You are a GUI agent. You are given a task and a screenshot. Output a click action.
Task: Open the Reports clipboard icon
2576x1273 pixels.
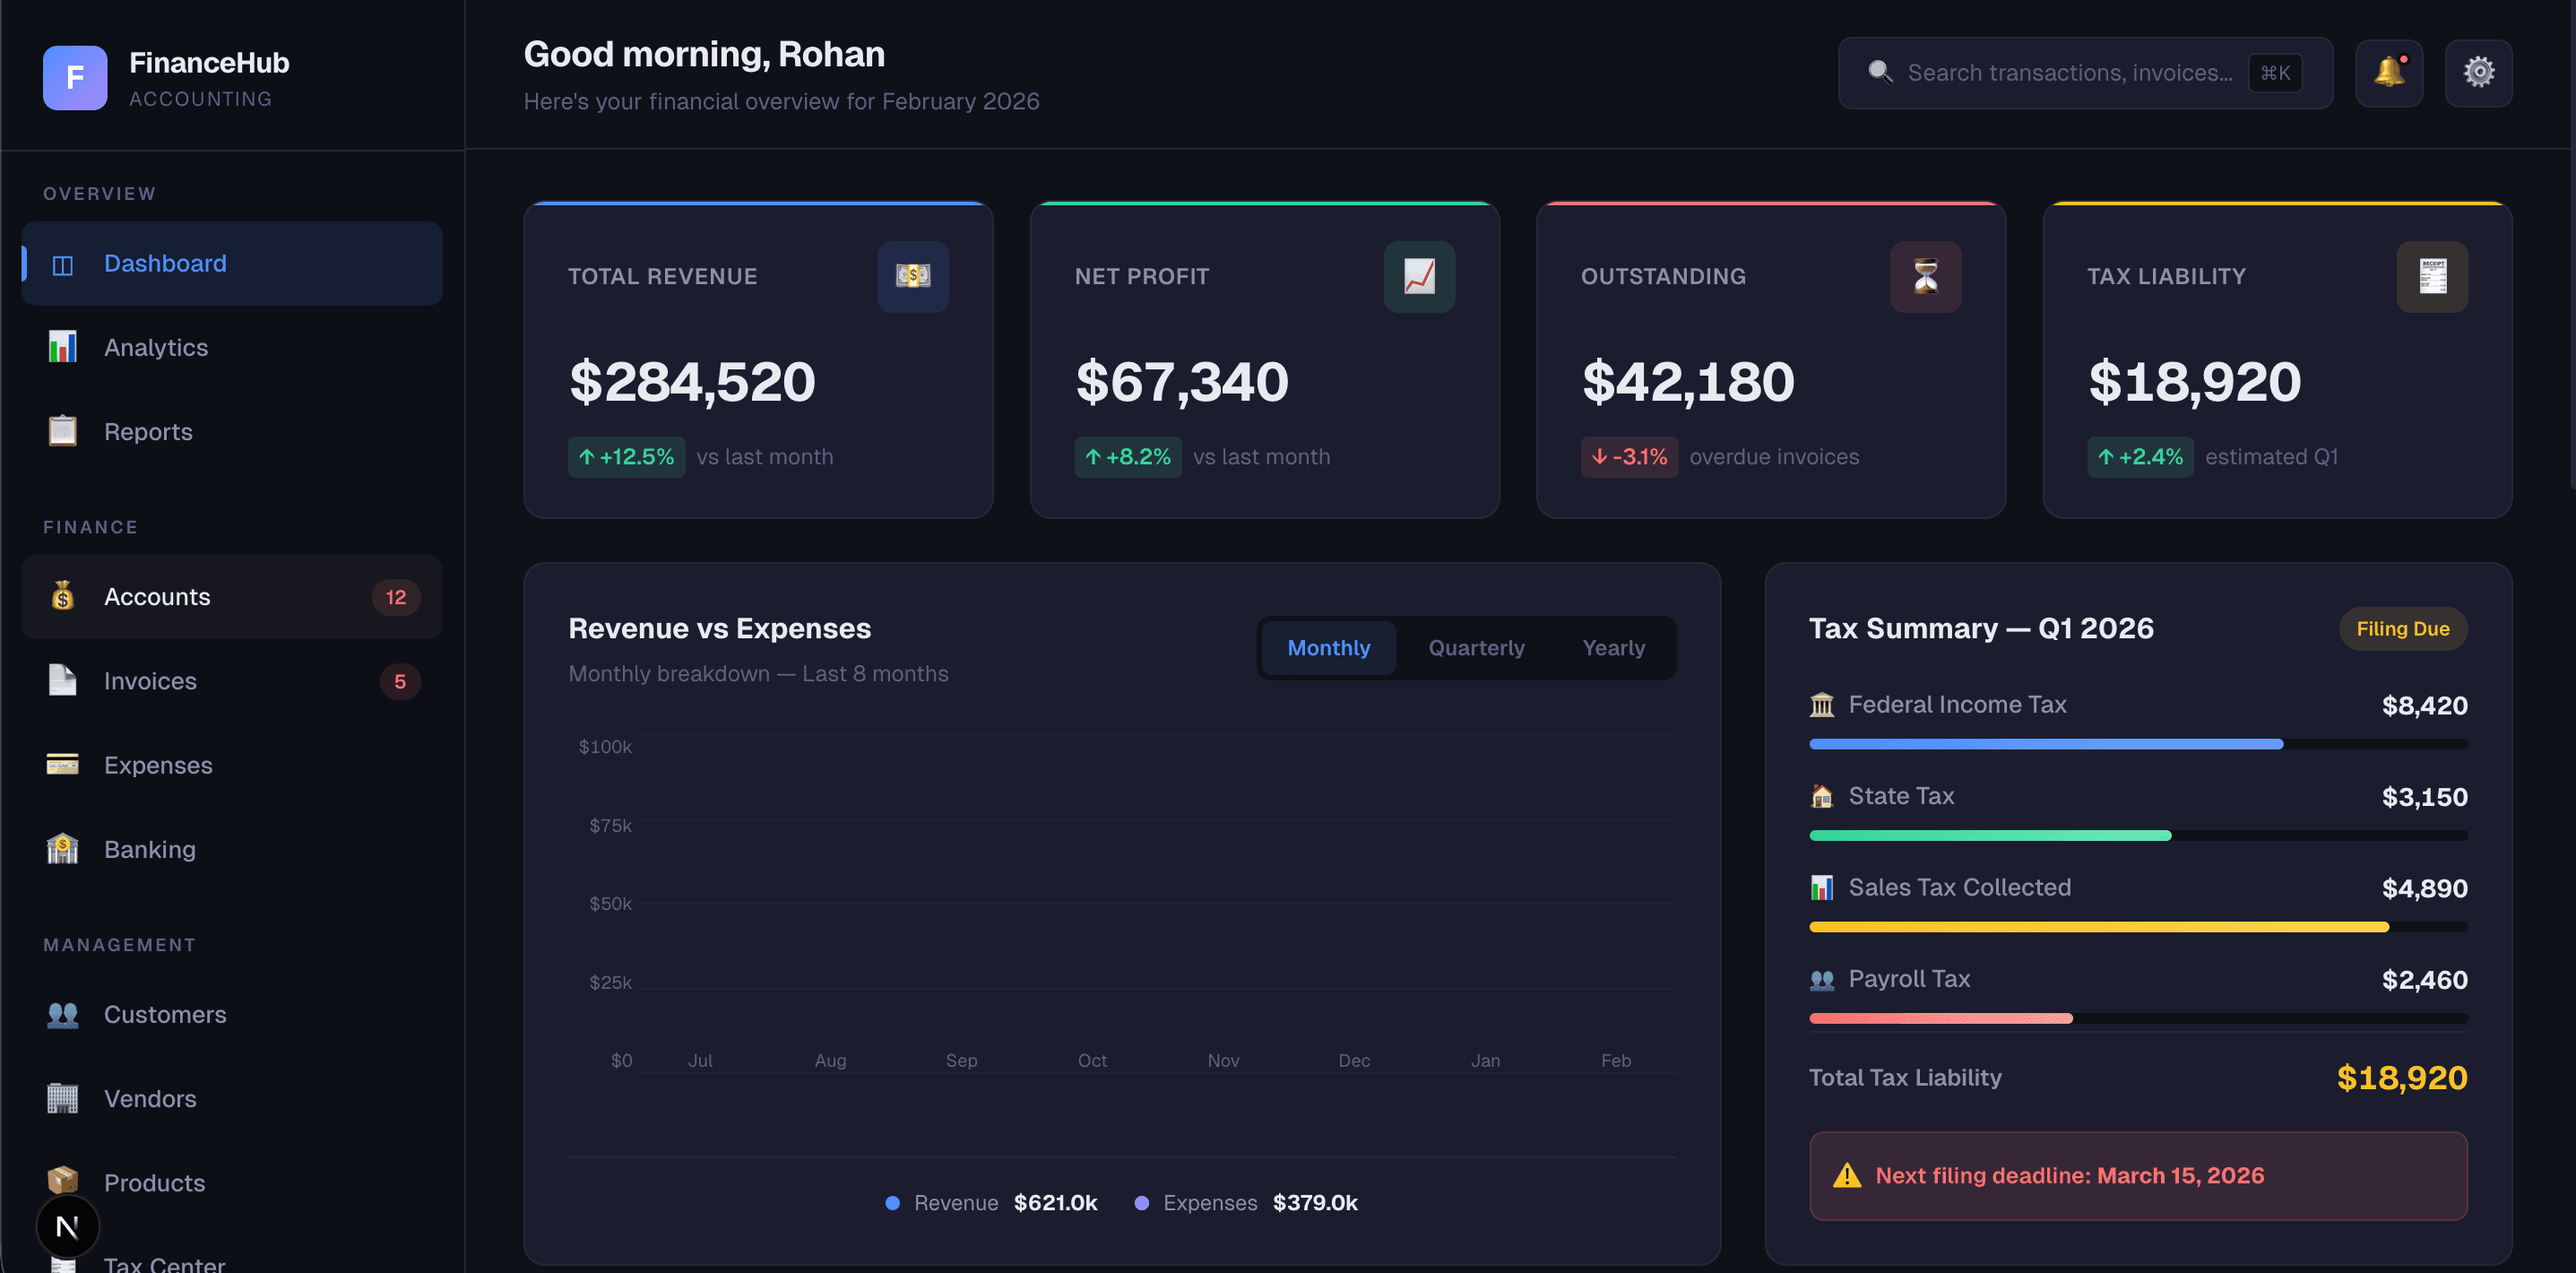coord(62,431)
